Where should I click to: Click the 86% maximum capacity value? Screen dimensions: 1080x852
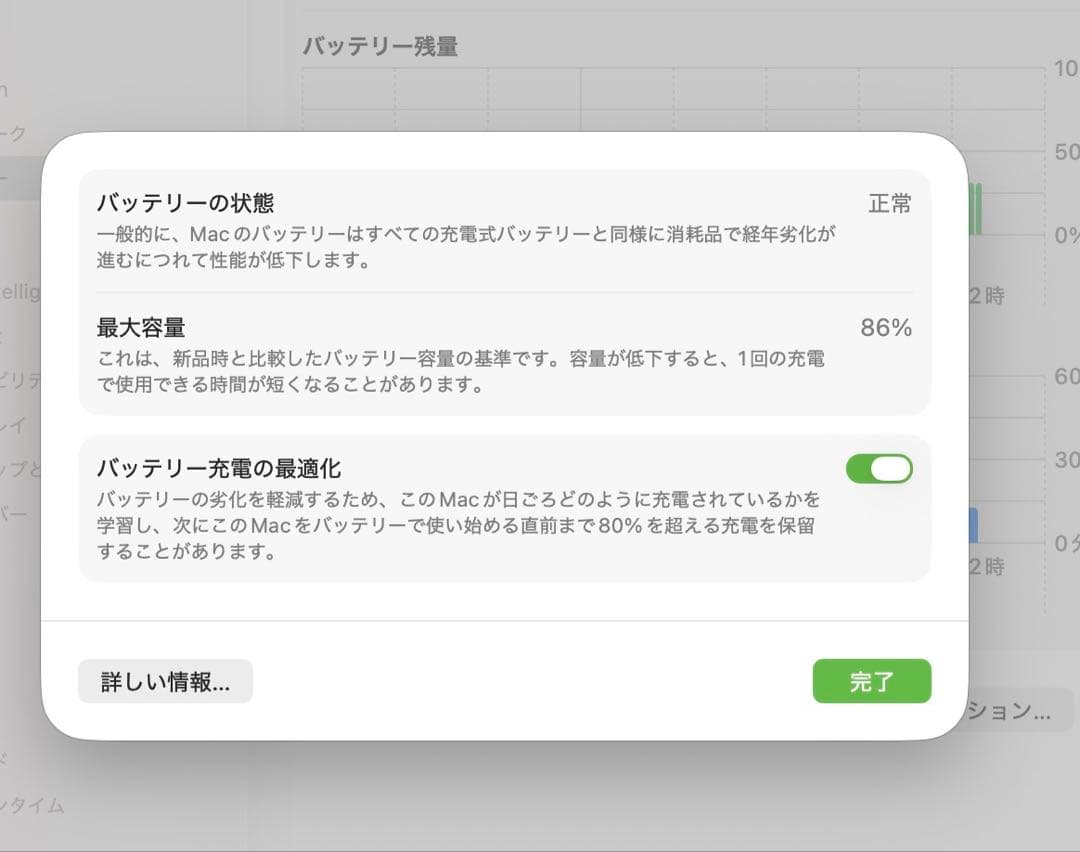[x=884, y=327]
